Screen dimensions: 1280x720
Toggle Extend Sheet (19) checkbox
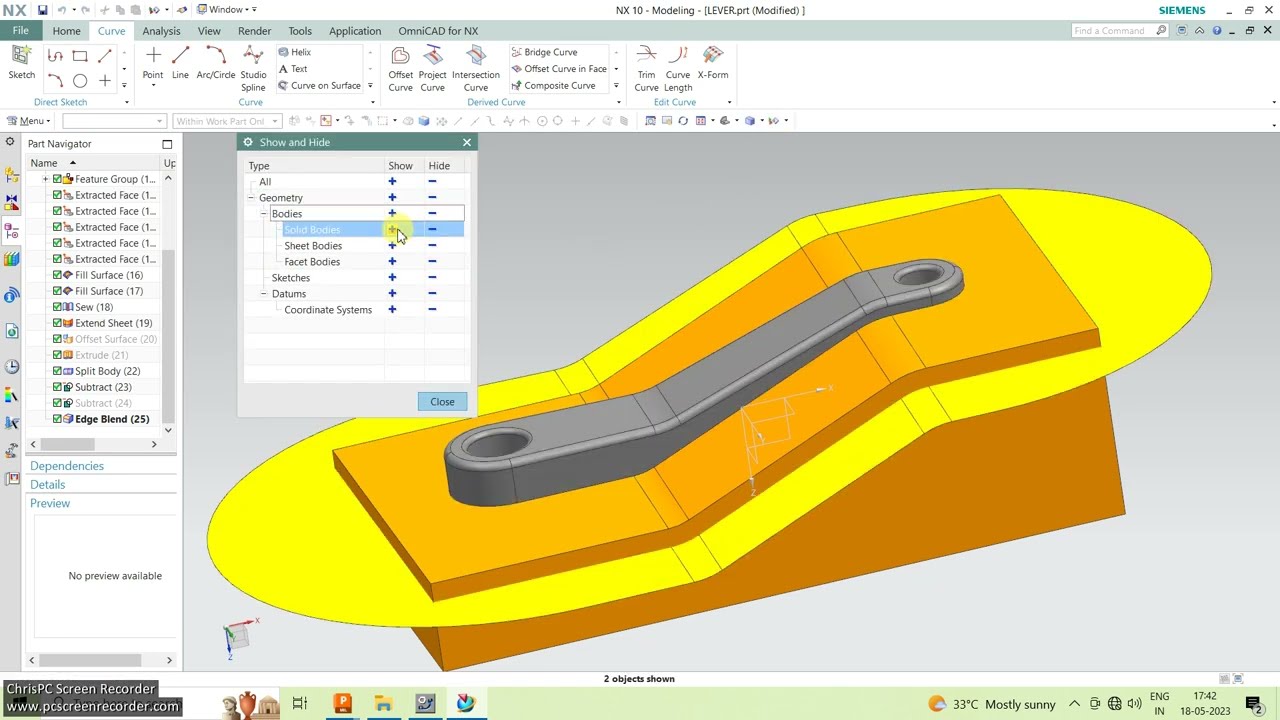pyautogui.click(x=57, y=323)
